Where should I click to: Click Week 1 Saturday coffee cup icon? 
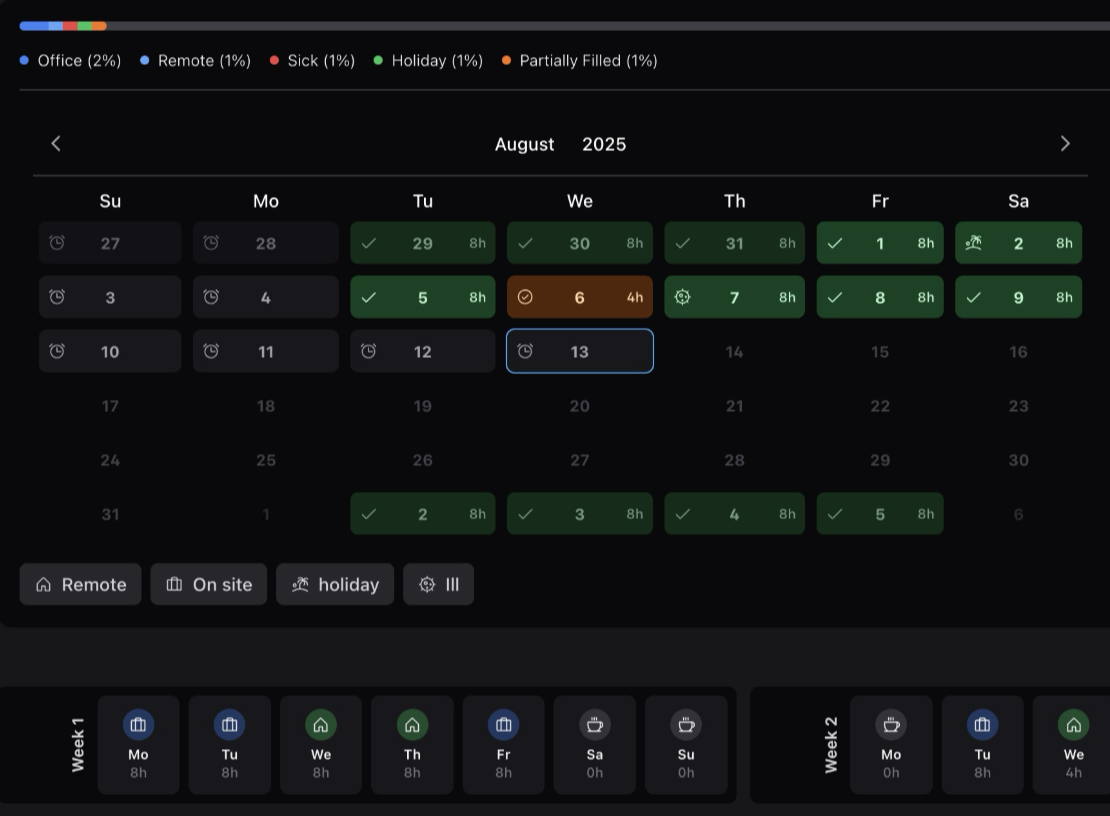pyautogui.click(x=595, y=725)
